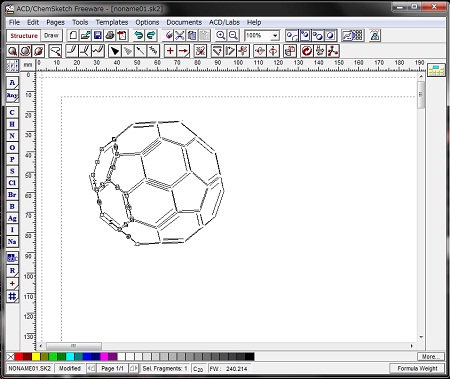Select the Draw Chains tool
The height and width of the screenshot is (379, 450).
click(x=98, y=51)
